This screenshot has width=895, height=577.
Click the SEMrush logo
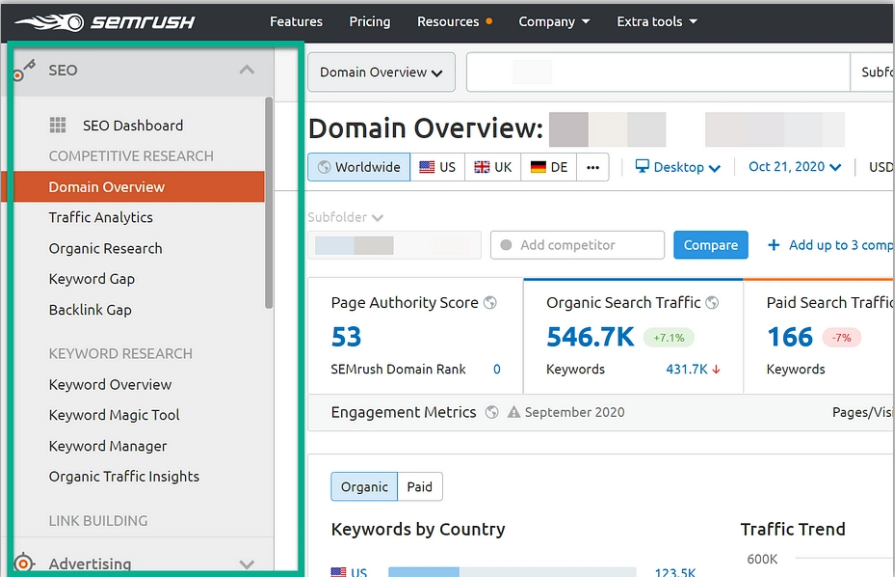[104, 22]
